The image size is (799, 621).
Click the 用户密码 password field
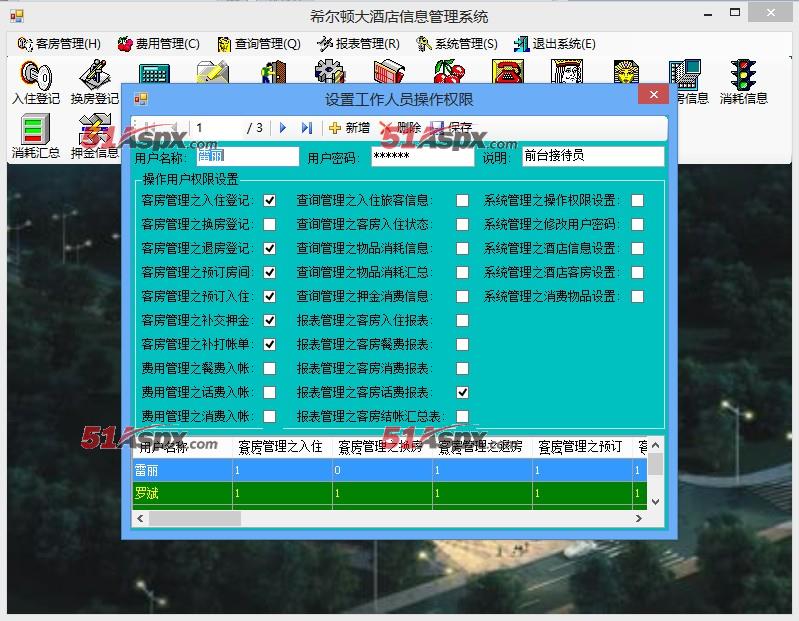[422, 156]
